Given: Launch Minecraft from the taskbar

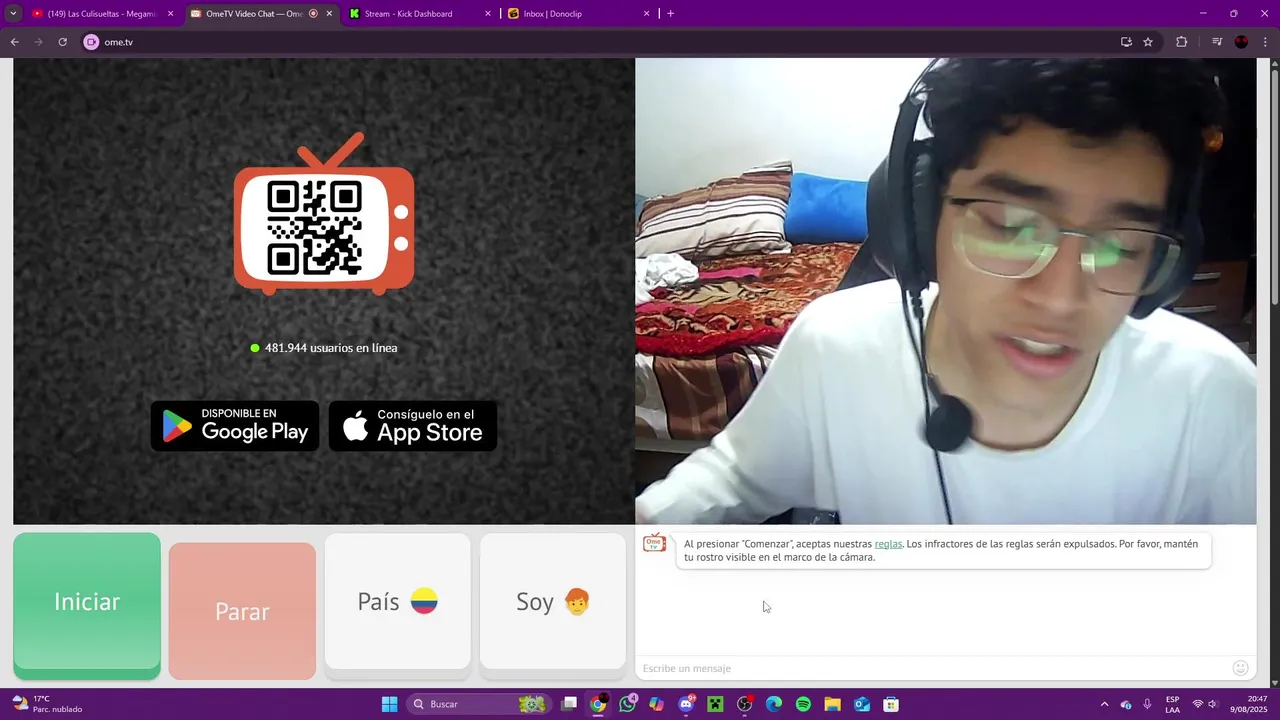Looking at the screenshot, I should (x=715, y=704).
